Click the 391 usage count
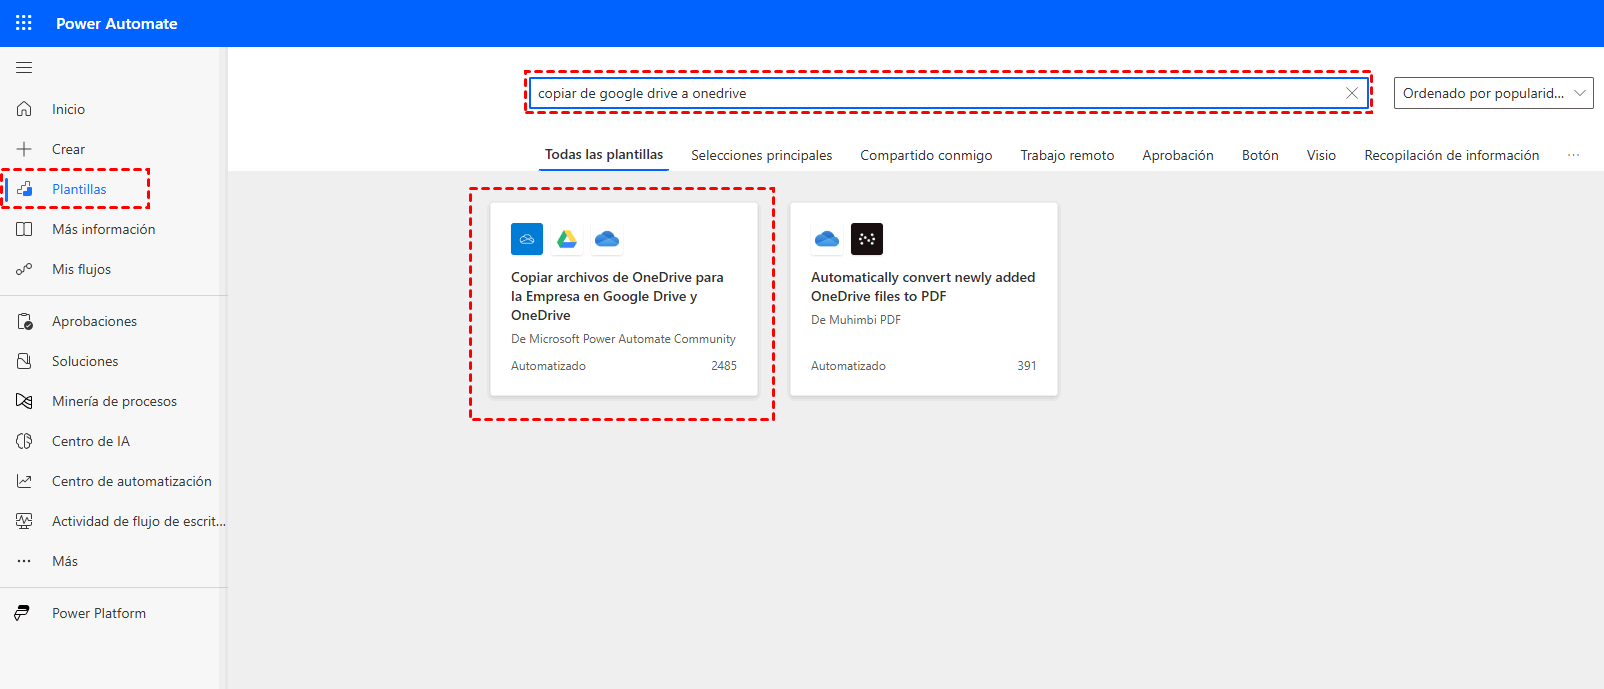 1027,366
